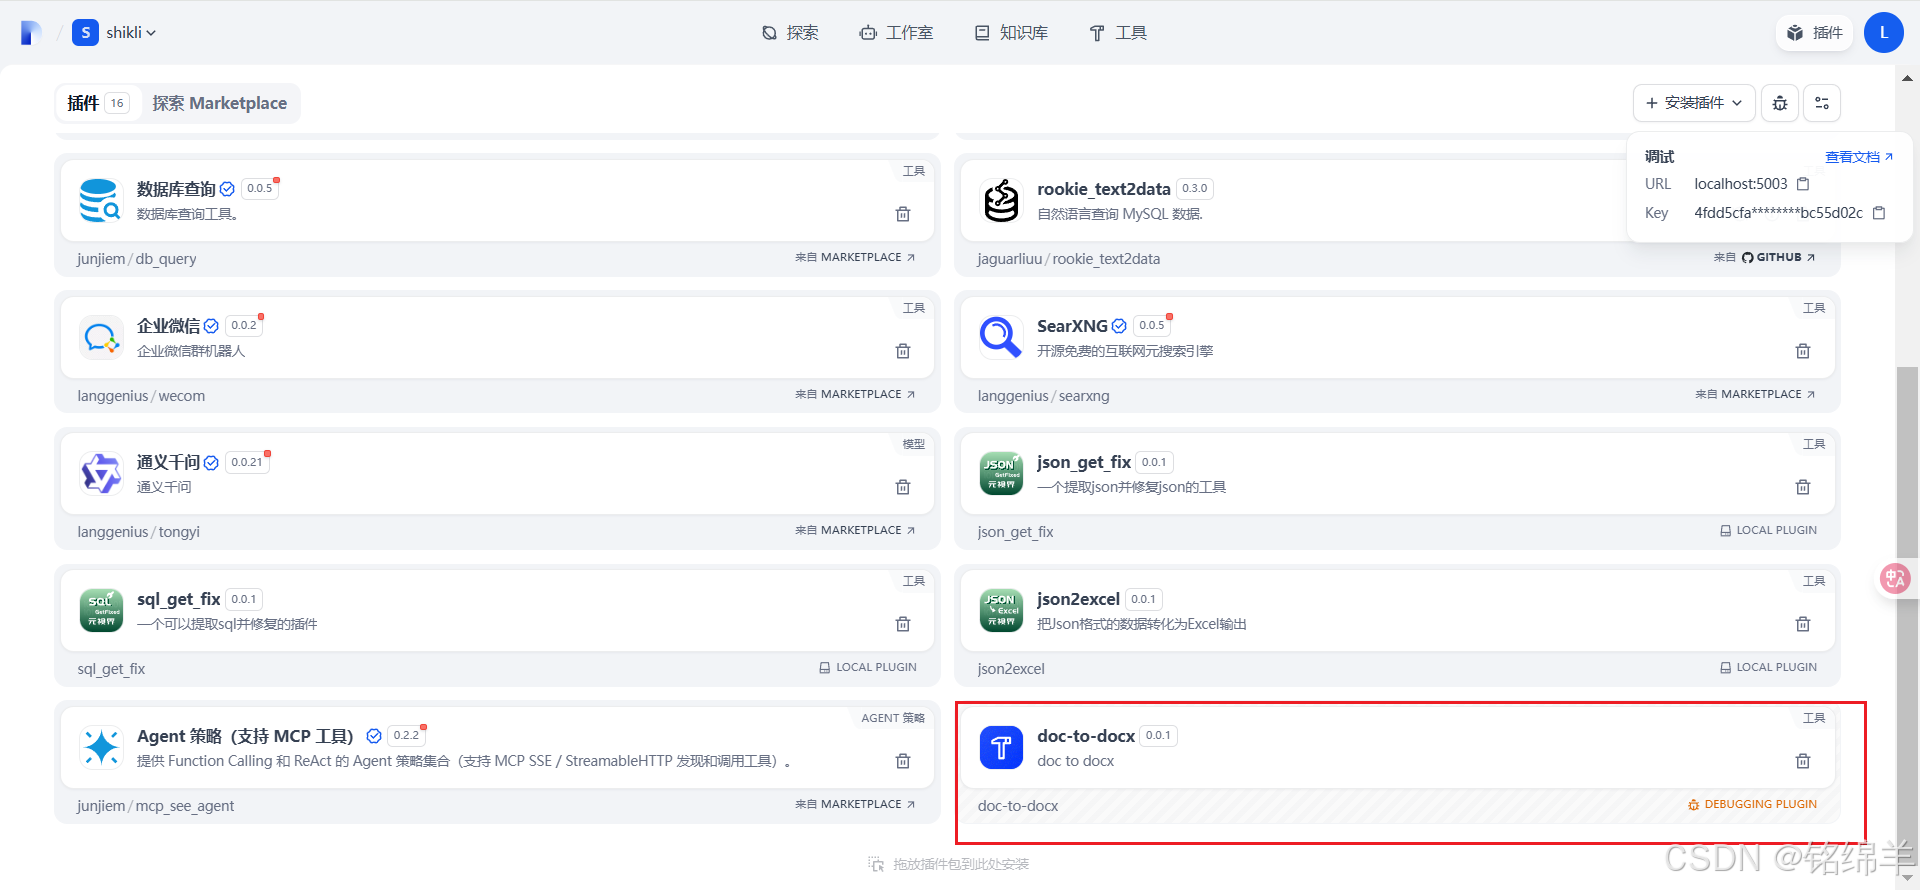Click the junjiem/db_query identifier text
Image resolution: width=1920 pixels, height=890 pixels.
pyautogui.click(x=137, y=259)
